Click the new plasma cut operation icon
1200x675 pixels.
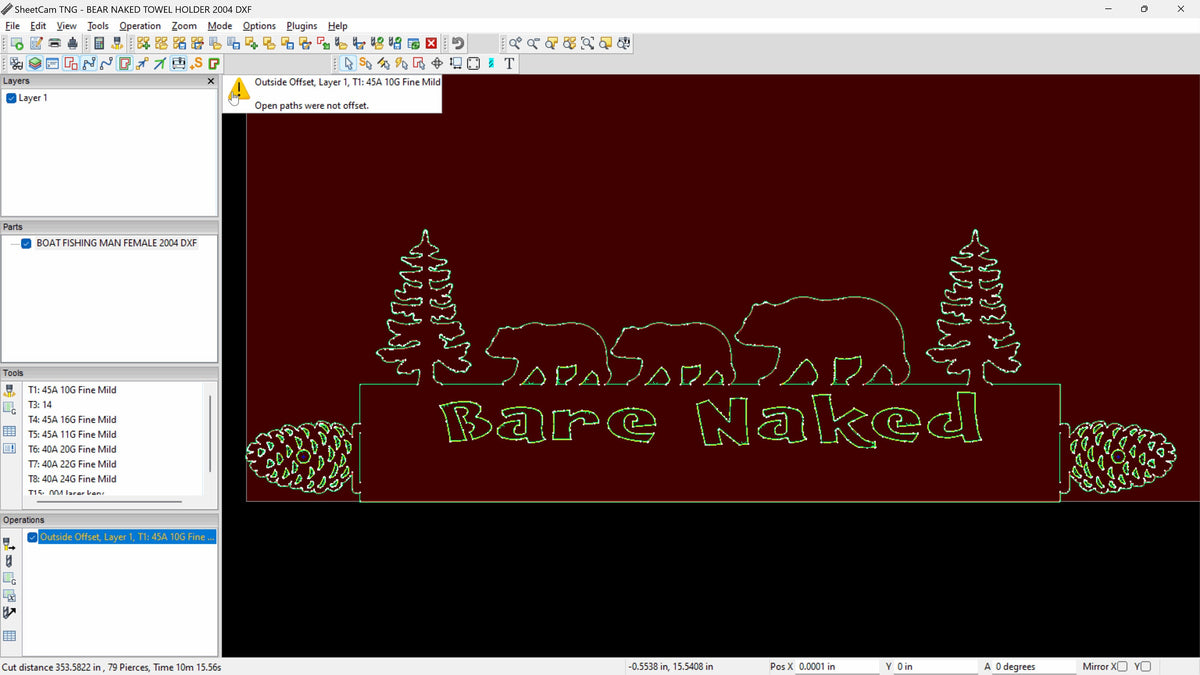pyautogui.click(x=10, y=544)
